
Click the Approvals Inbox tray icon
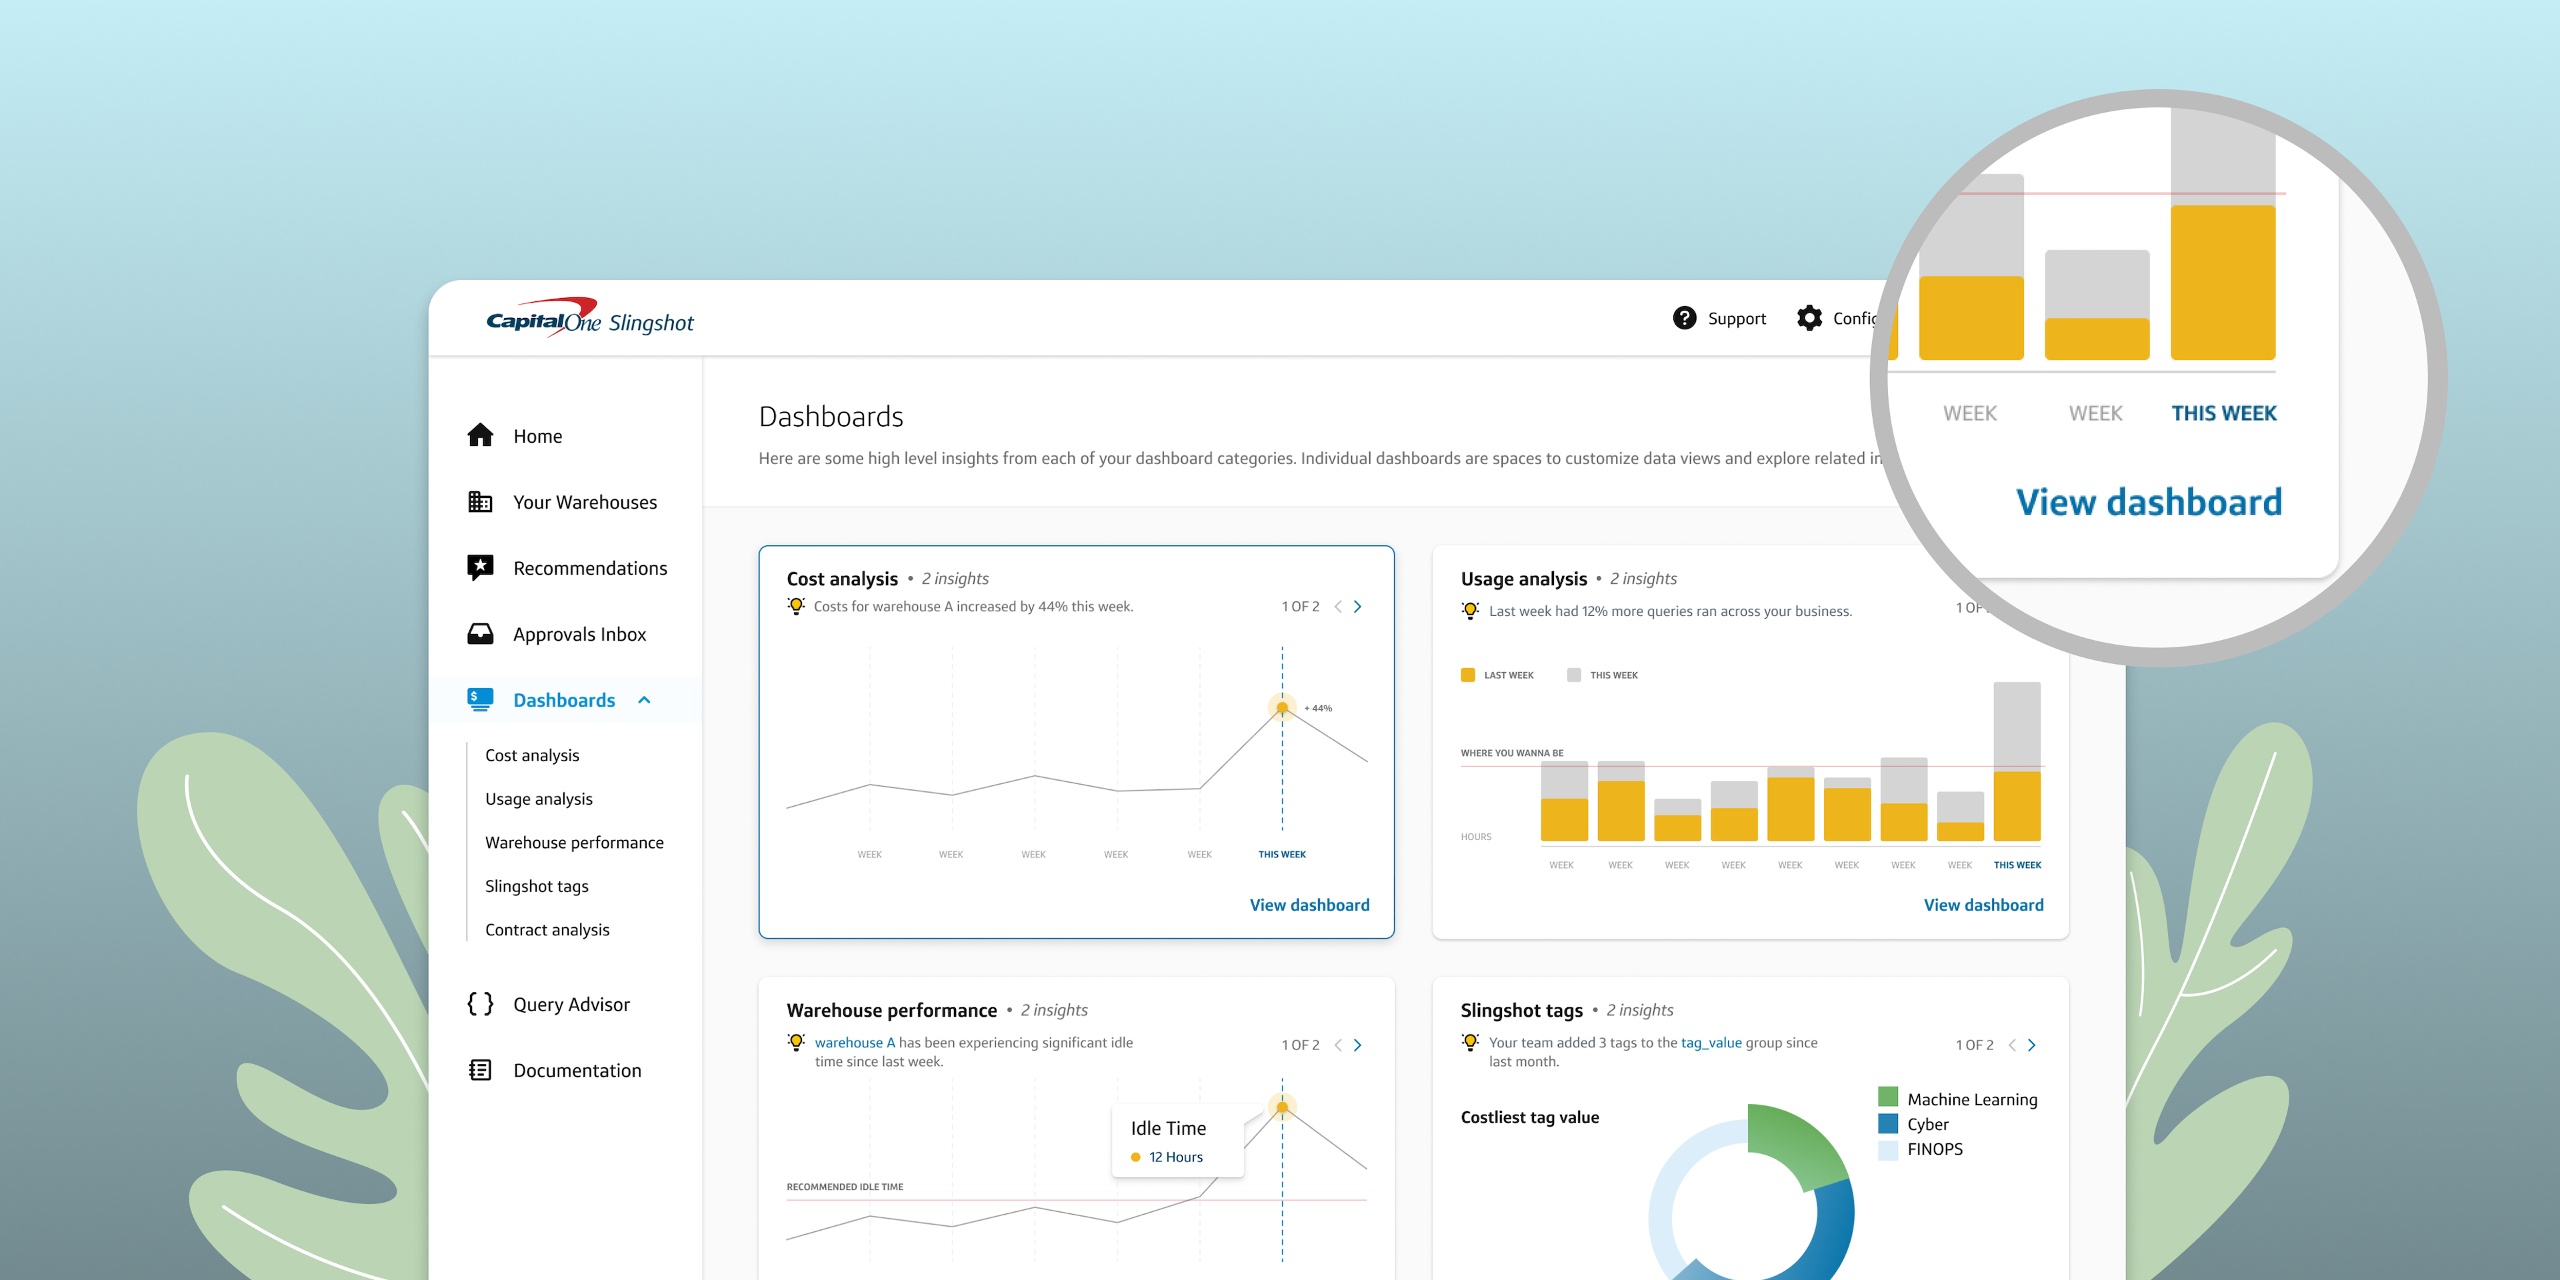click(x=480, y=633)
